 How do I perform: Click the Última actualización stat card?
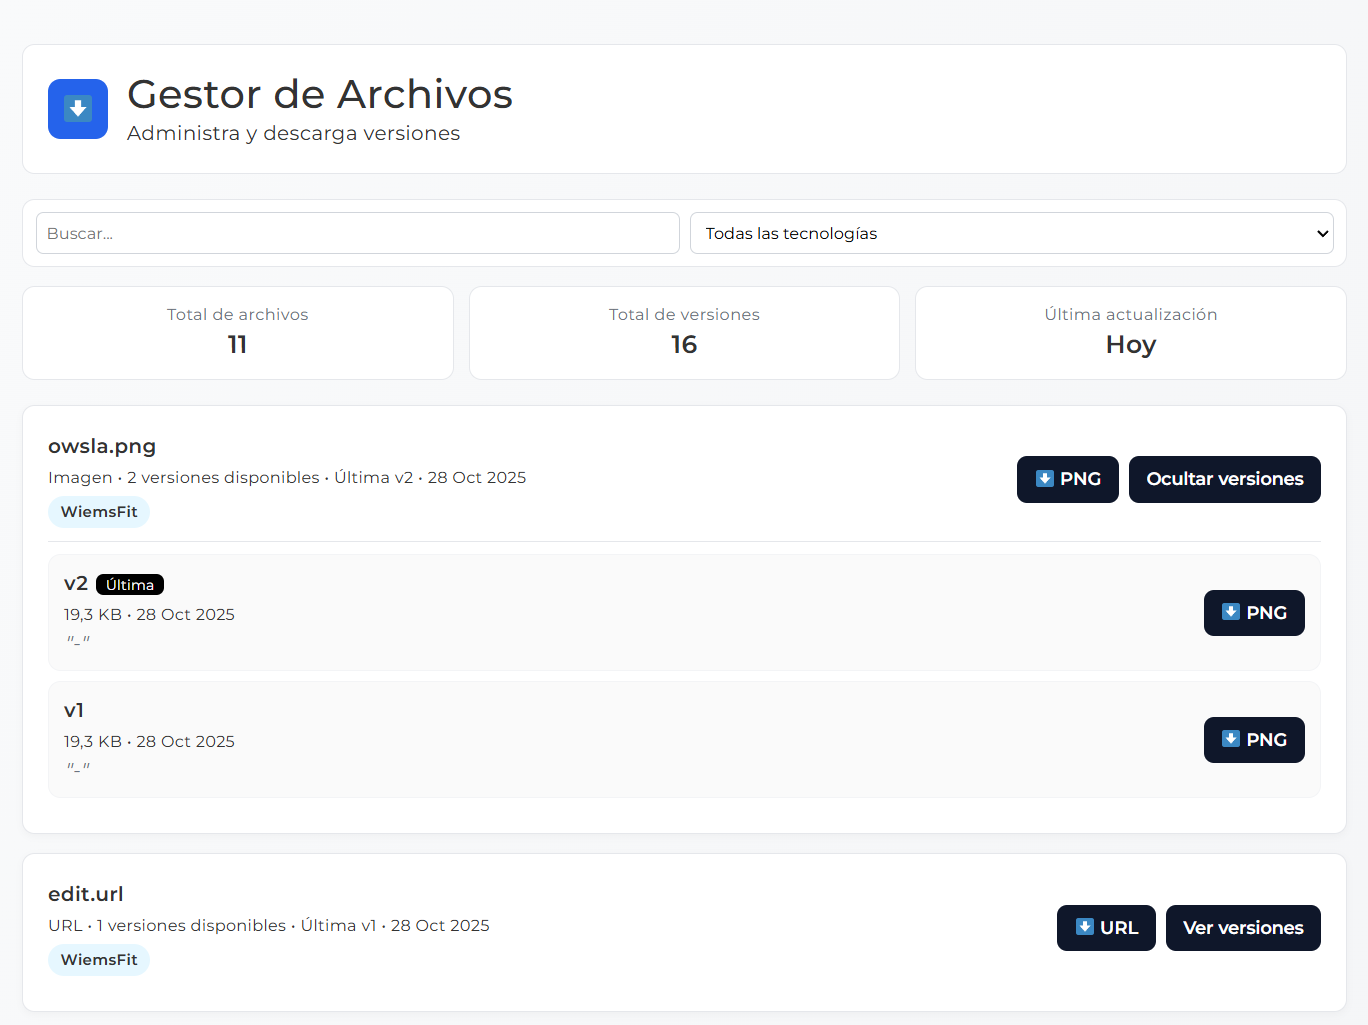tap(1130, 333)
